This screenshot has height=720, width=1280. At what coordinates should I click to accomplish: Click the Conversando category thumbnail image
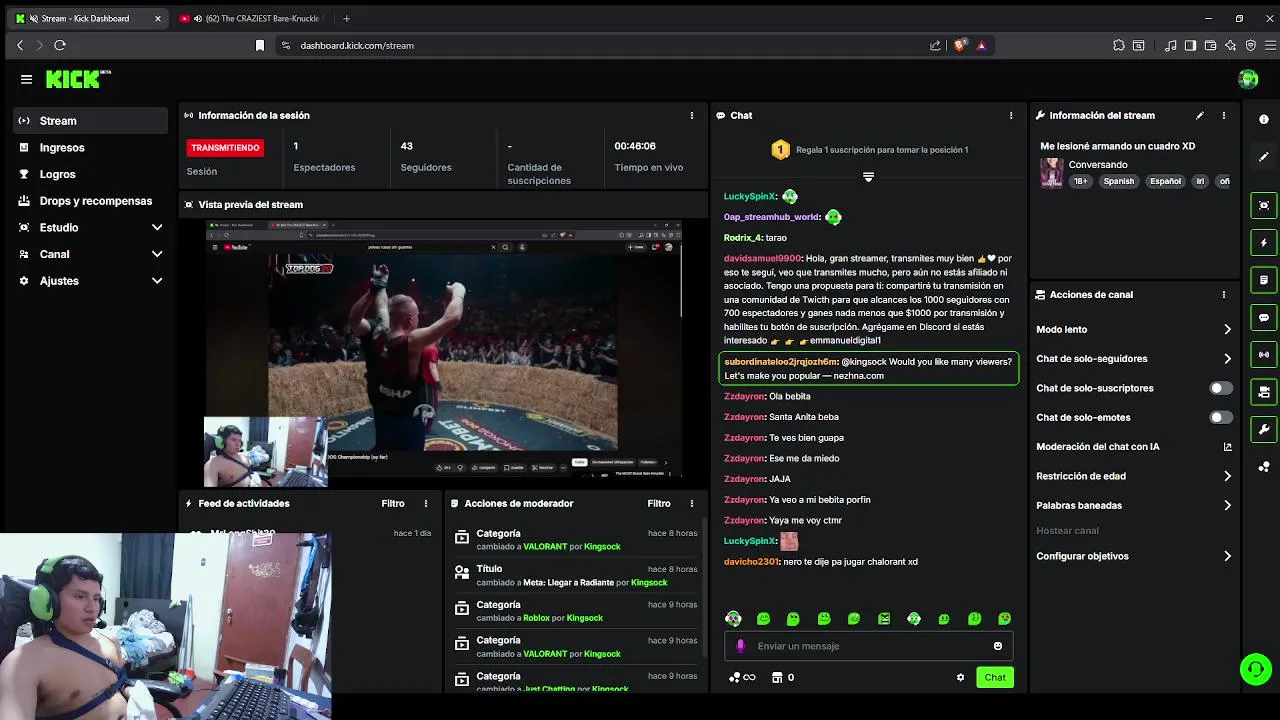click(x=1052, y=173)
